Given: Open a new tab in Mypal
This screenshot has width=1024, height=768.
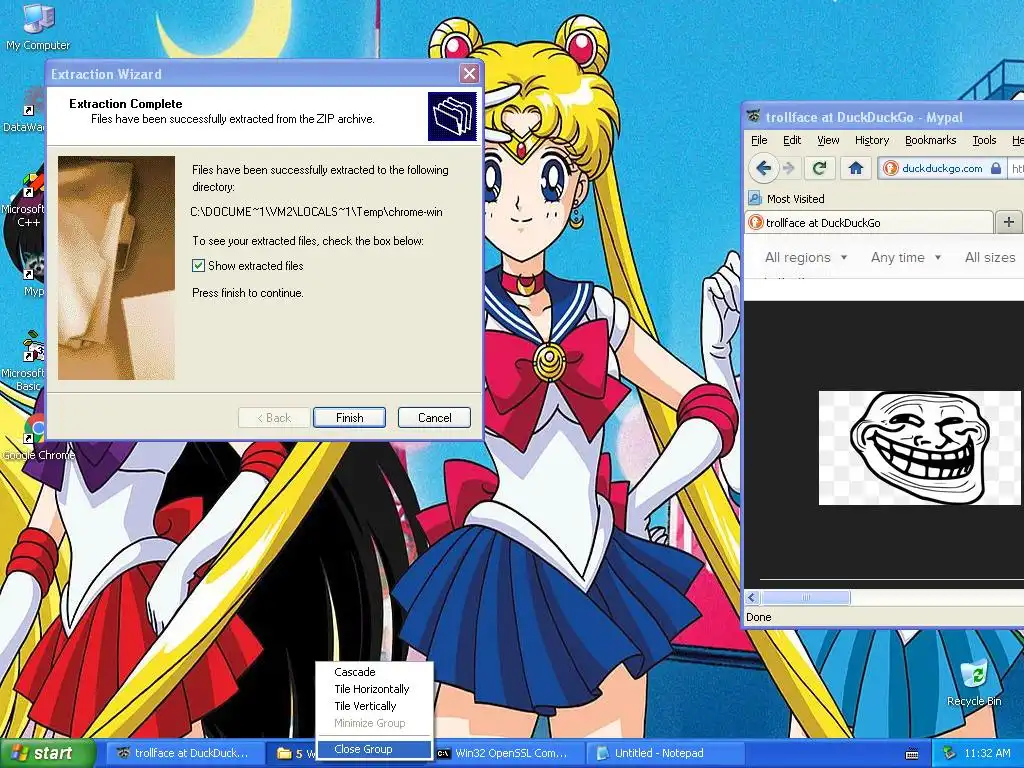Looking at the screenshot, I should (1008, 222).
